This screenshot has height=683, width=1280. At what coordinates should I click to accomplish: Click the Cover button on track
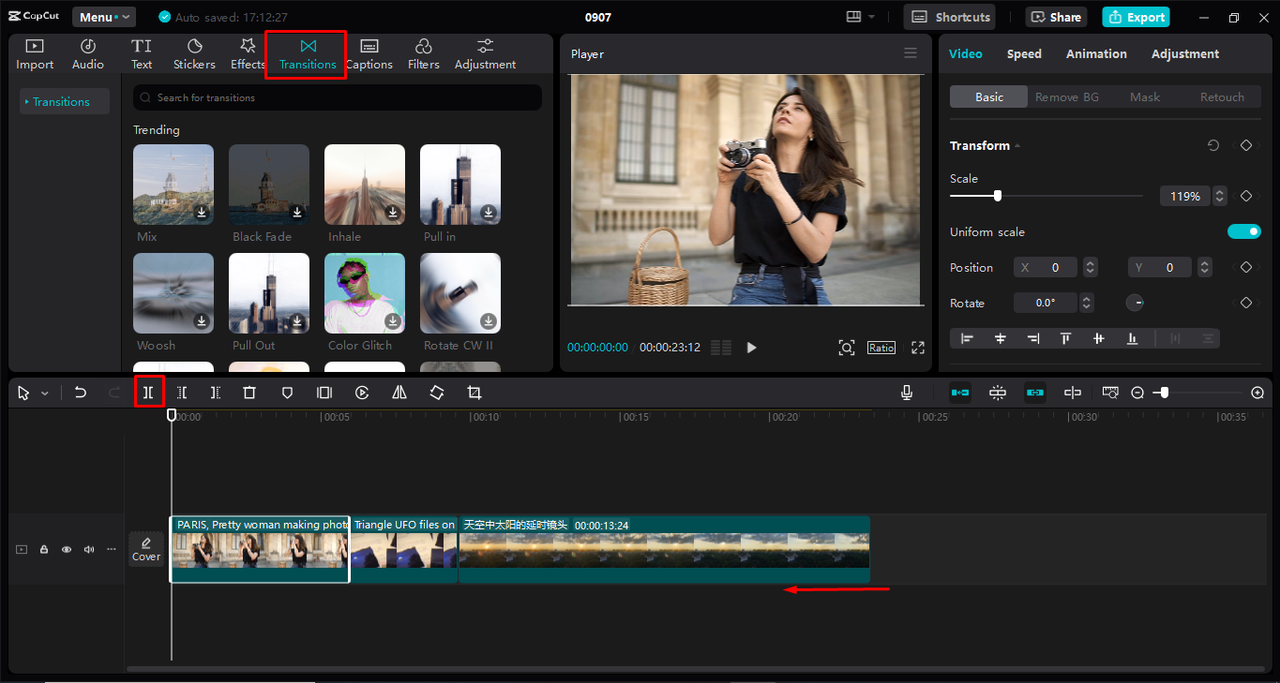click(146, 549)
